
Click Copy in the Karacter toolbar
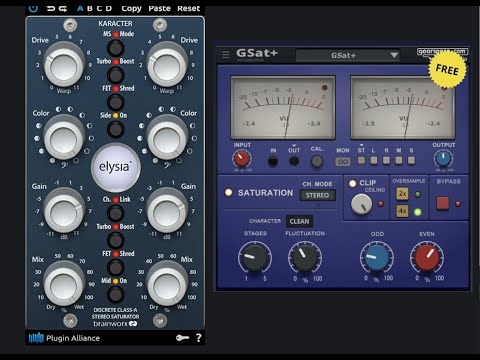tap(131, 8)
